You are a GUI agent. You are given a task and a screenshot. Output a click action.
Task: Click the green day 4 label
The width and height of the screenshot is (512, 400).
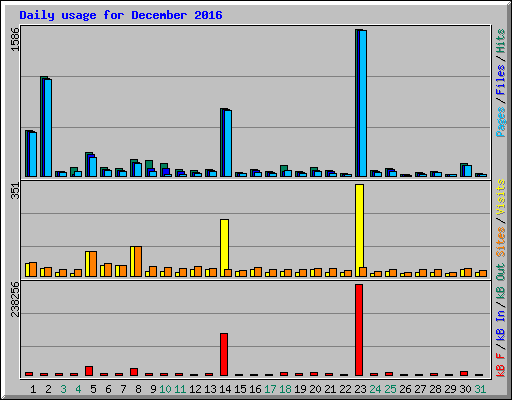coord(78,389)
